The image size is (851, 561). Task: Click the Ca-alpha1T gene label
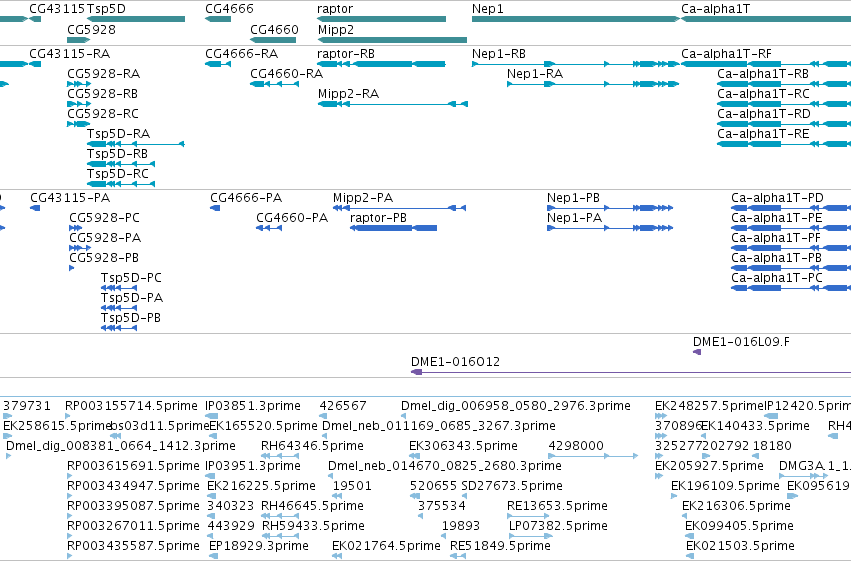tap(716, 9)
